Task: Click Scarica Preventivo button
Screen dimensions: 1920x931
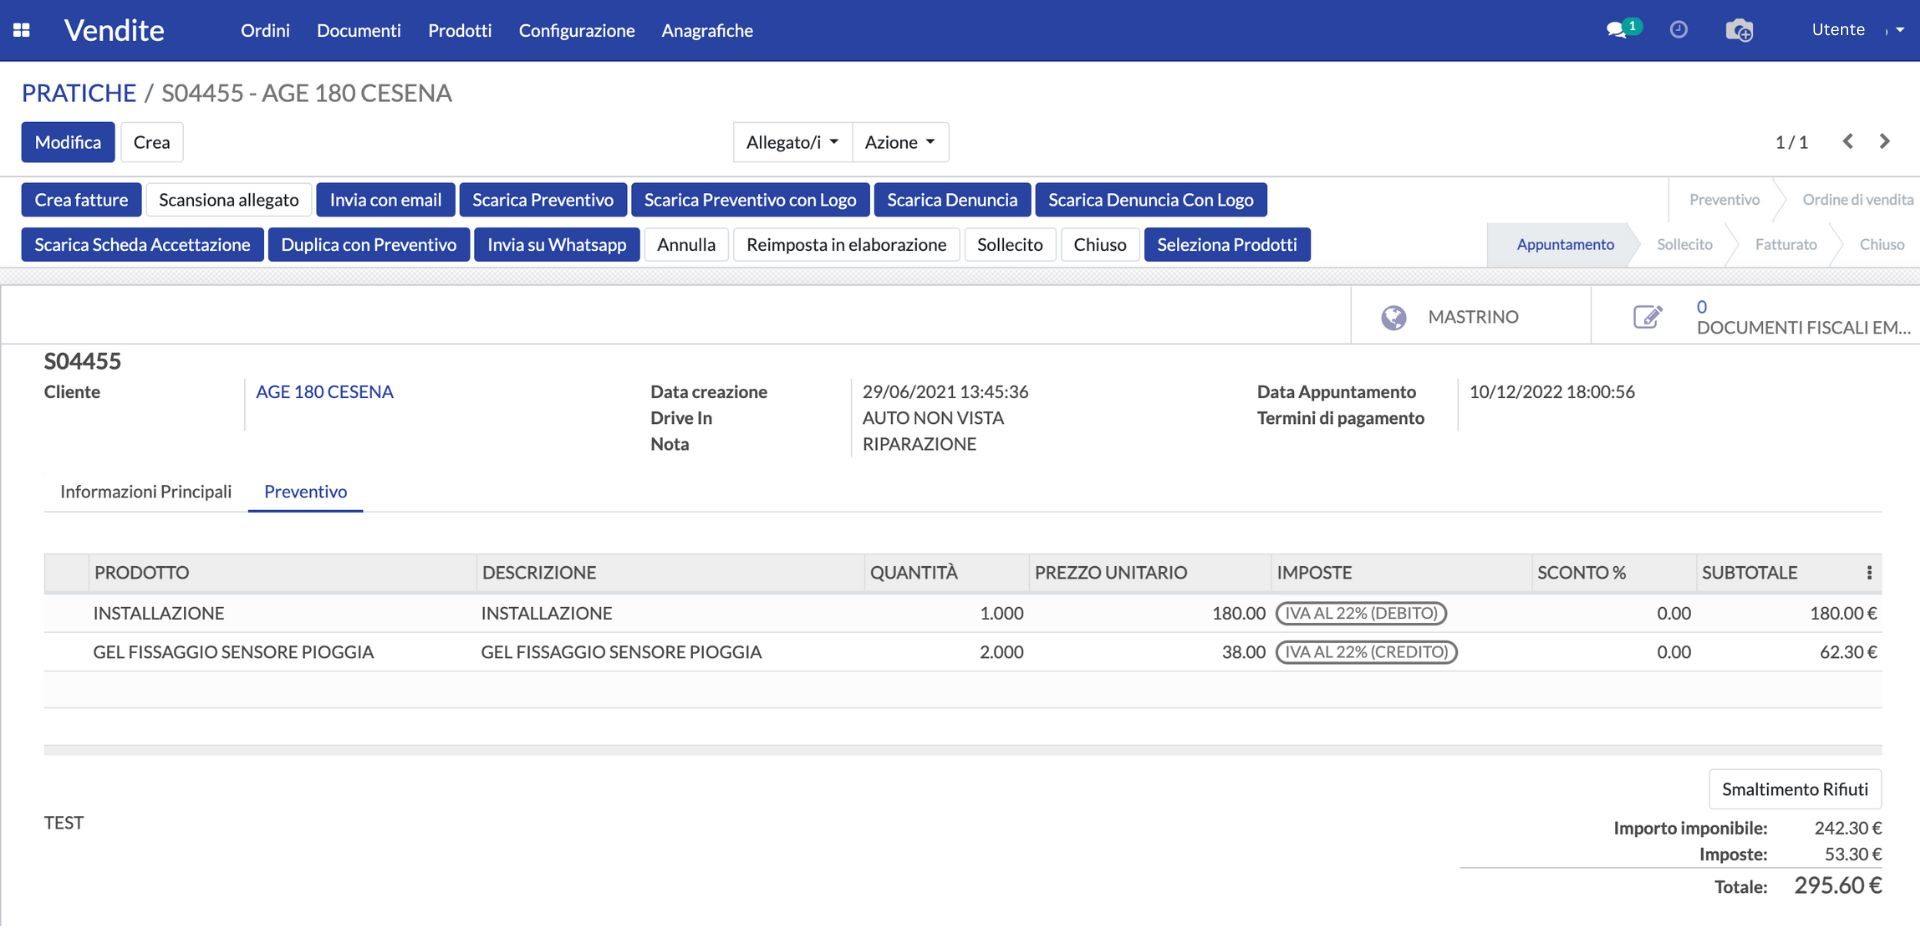Action: pos(543,200)
